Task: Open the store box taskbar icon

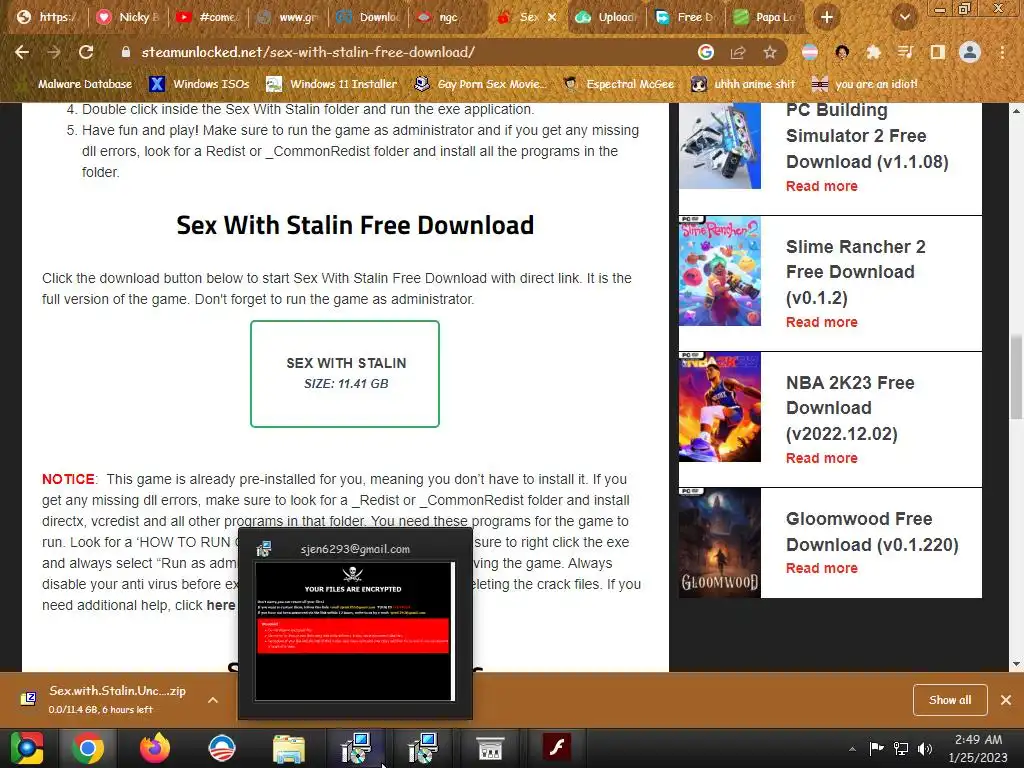Action: tap(490, 748)
